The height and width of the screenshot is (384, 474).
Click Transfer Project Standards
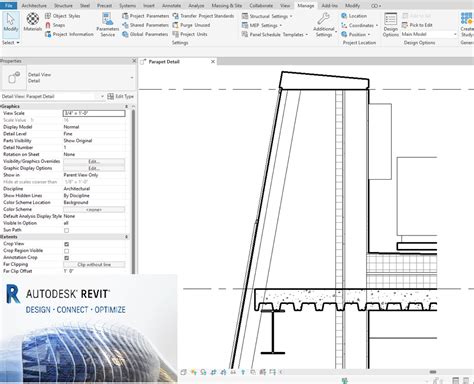click(x=203, y=16)
